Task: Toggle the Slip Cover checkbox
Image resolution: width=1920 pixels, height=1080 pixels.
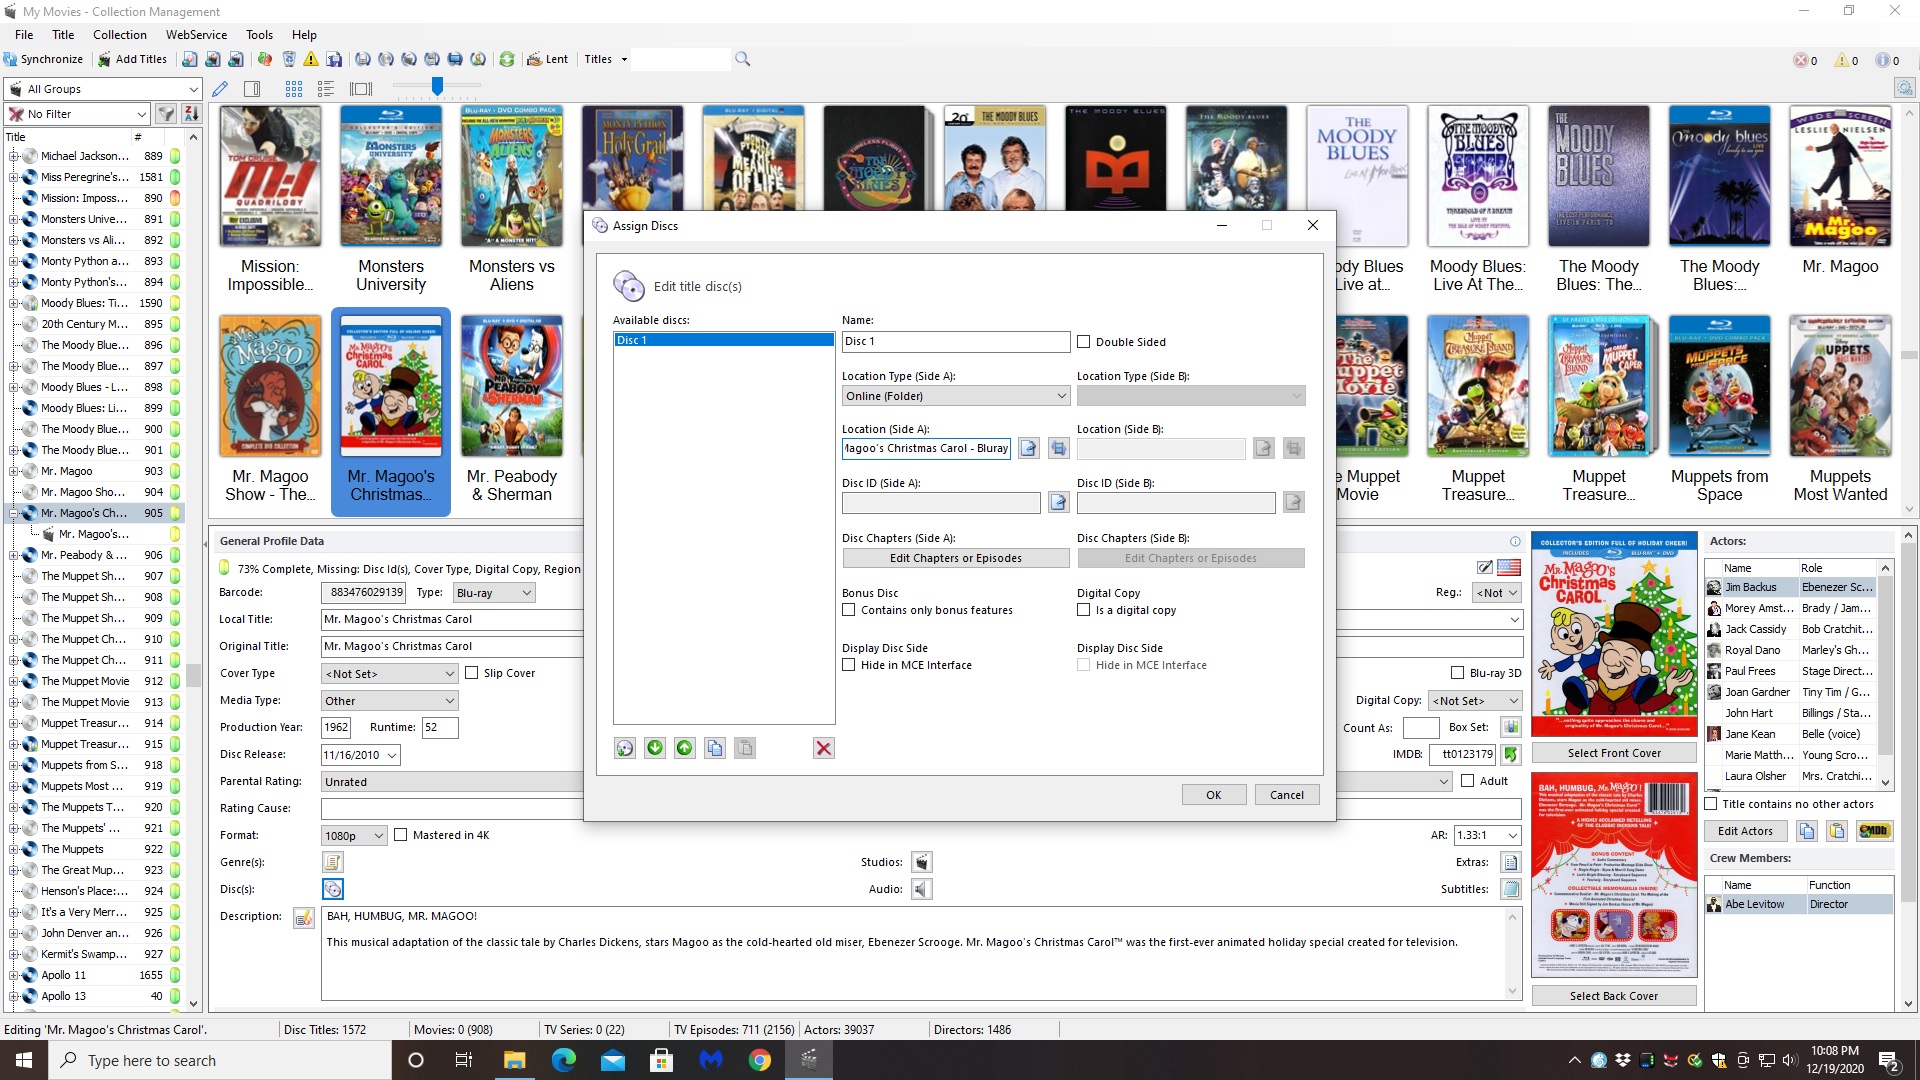Action: (472, 673)
